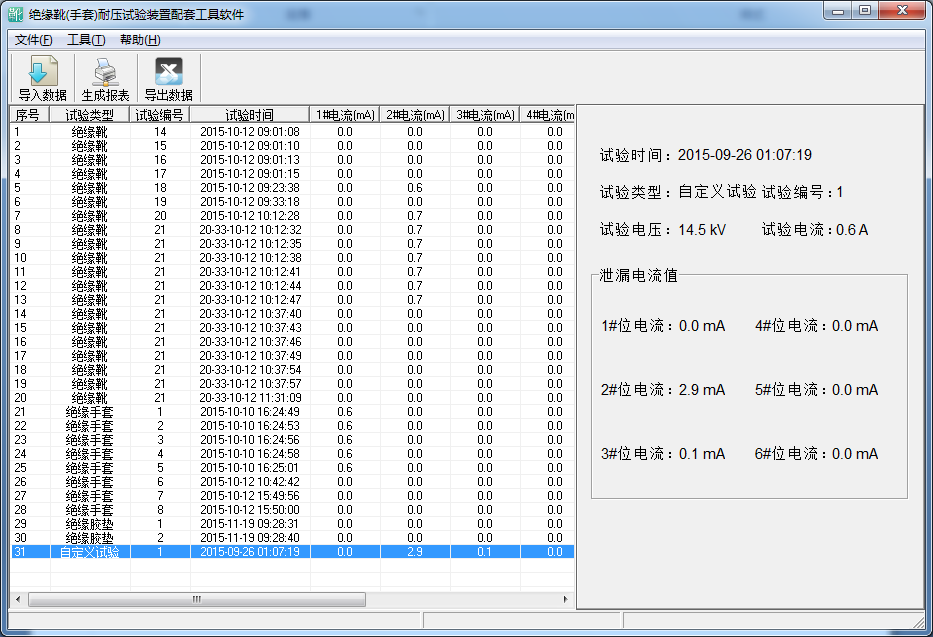Click the horizontal scrollbar right arrow
The image size is (933, 637).
pos(566,600)
